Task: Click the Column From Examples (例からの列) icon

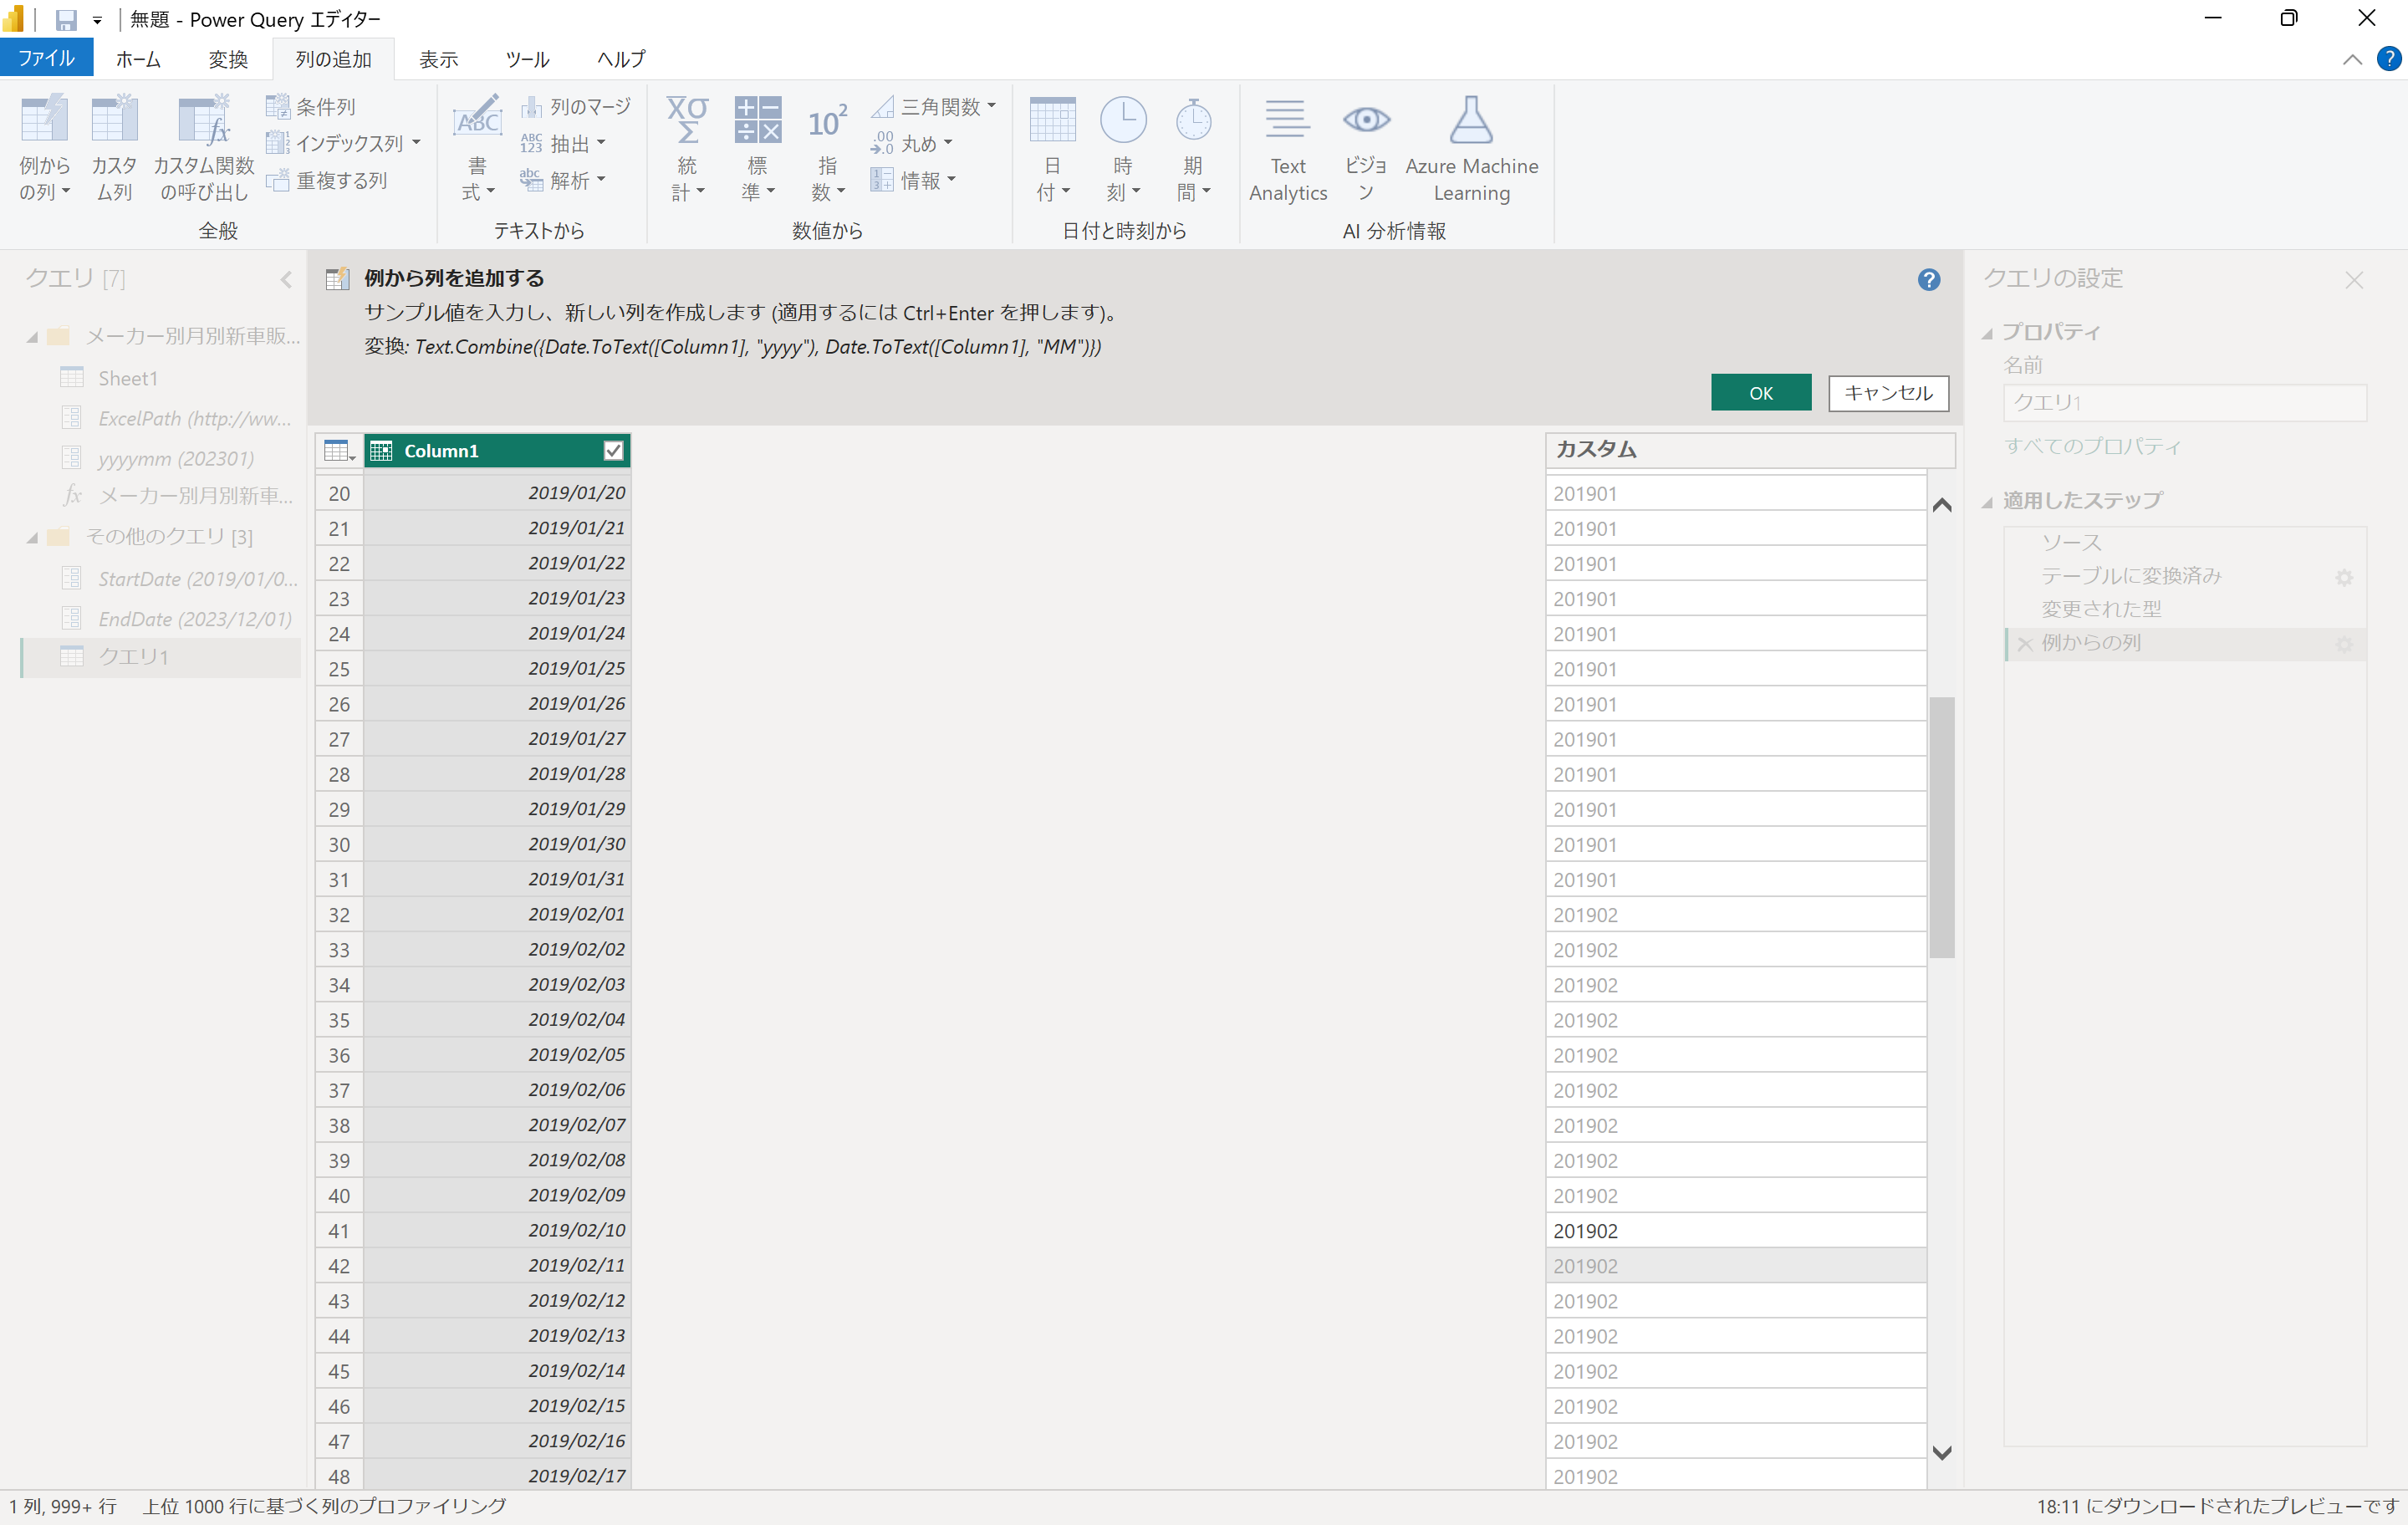Action: pos(44,122)
